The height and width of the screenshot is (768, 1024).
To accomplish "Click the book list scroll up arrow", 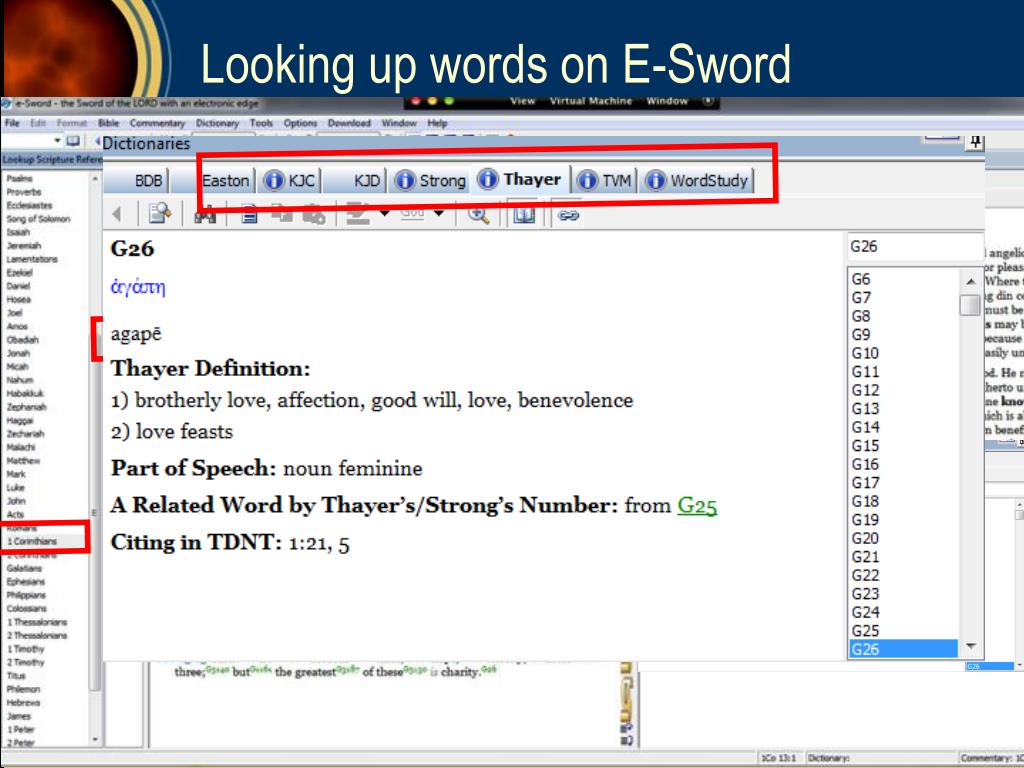I will click(95, 178).
